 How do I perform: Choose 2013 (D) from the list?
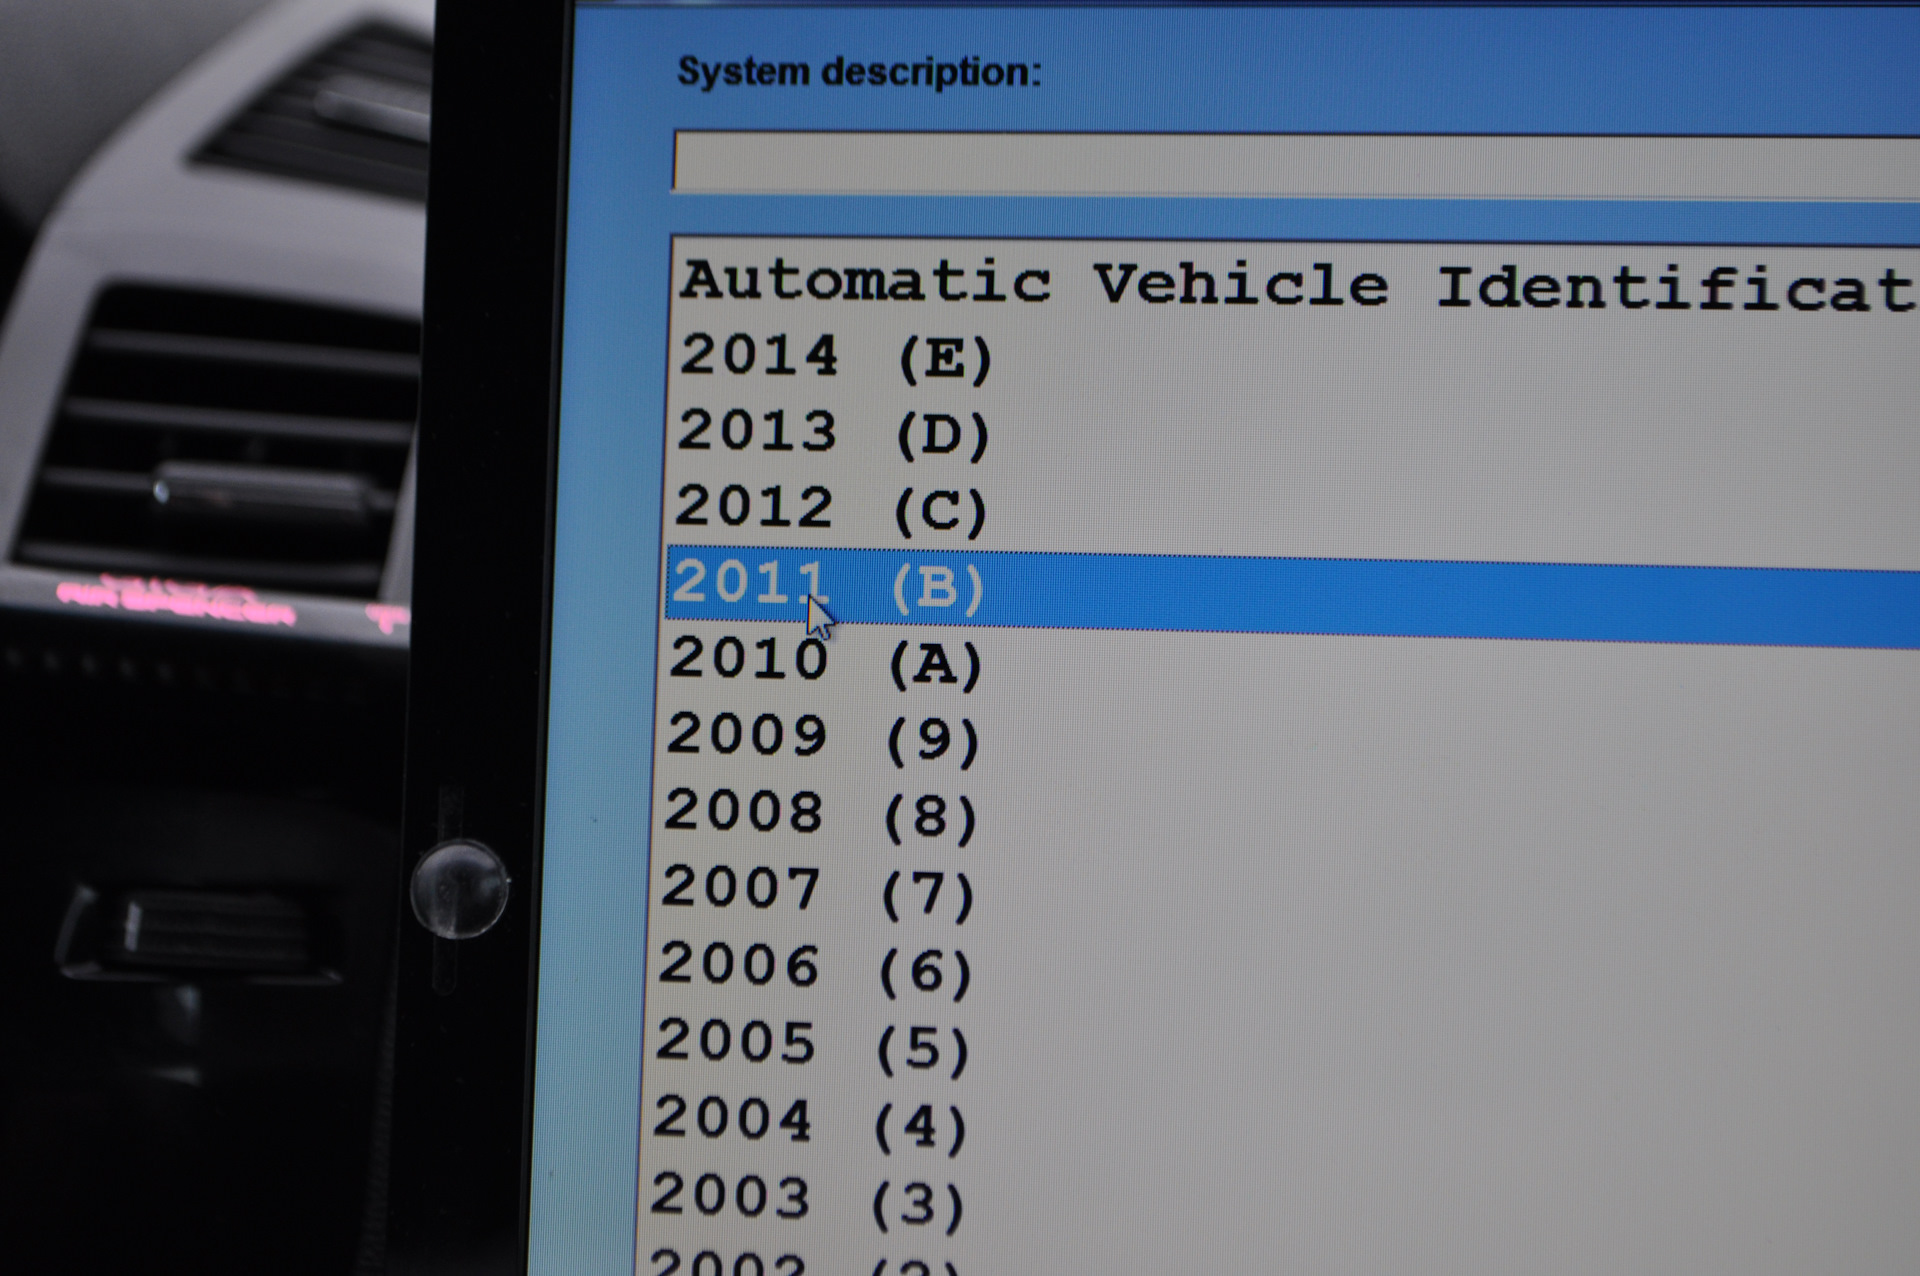click(833, 433)
